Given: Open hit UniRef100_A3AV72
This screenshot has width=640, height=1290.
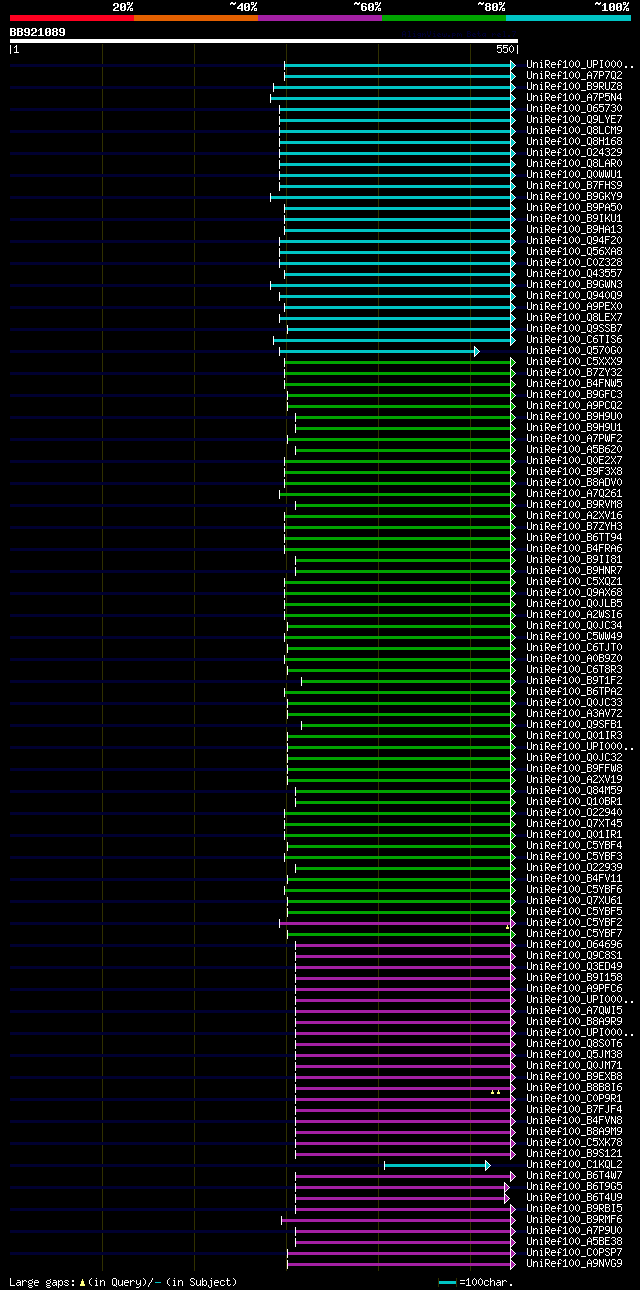Looking at the screenshot, I should (x=574, y=713).
